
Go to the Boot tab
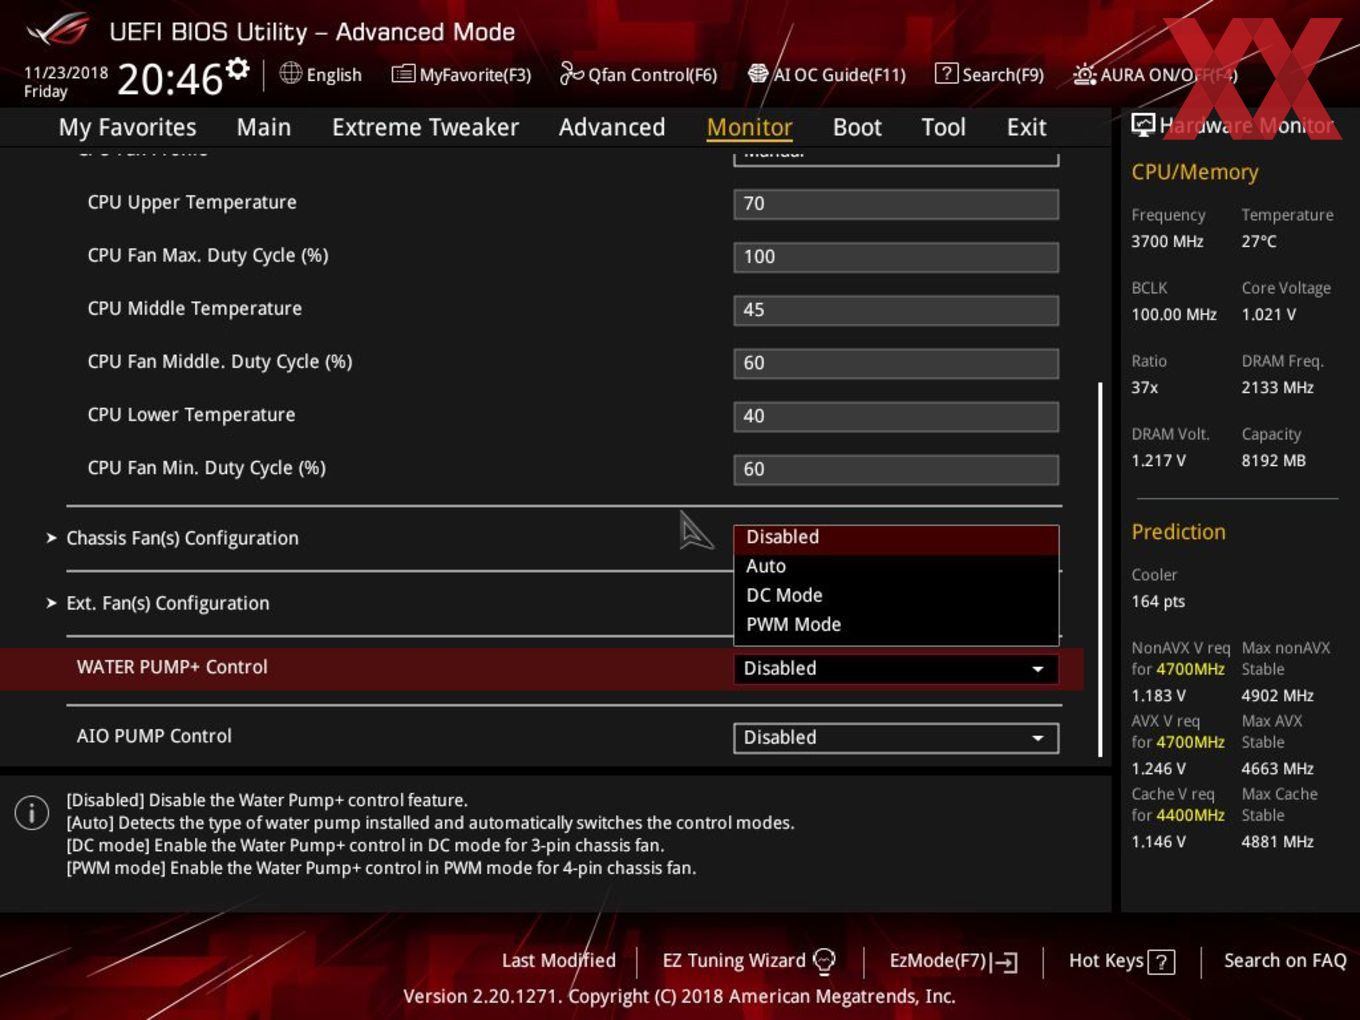[x=857, y=127]
